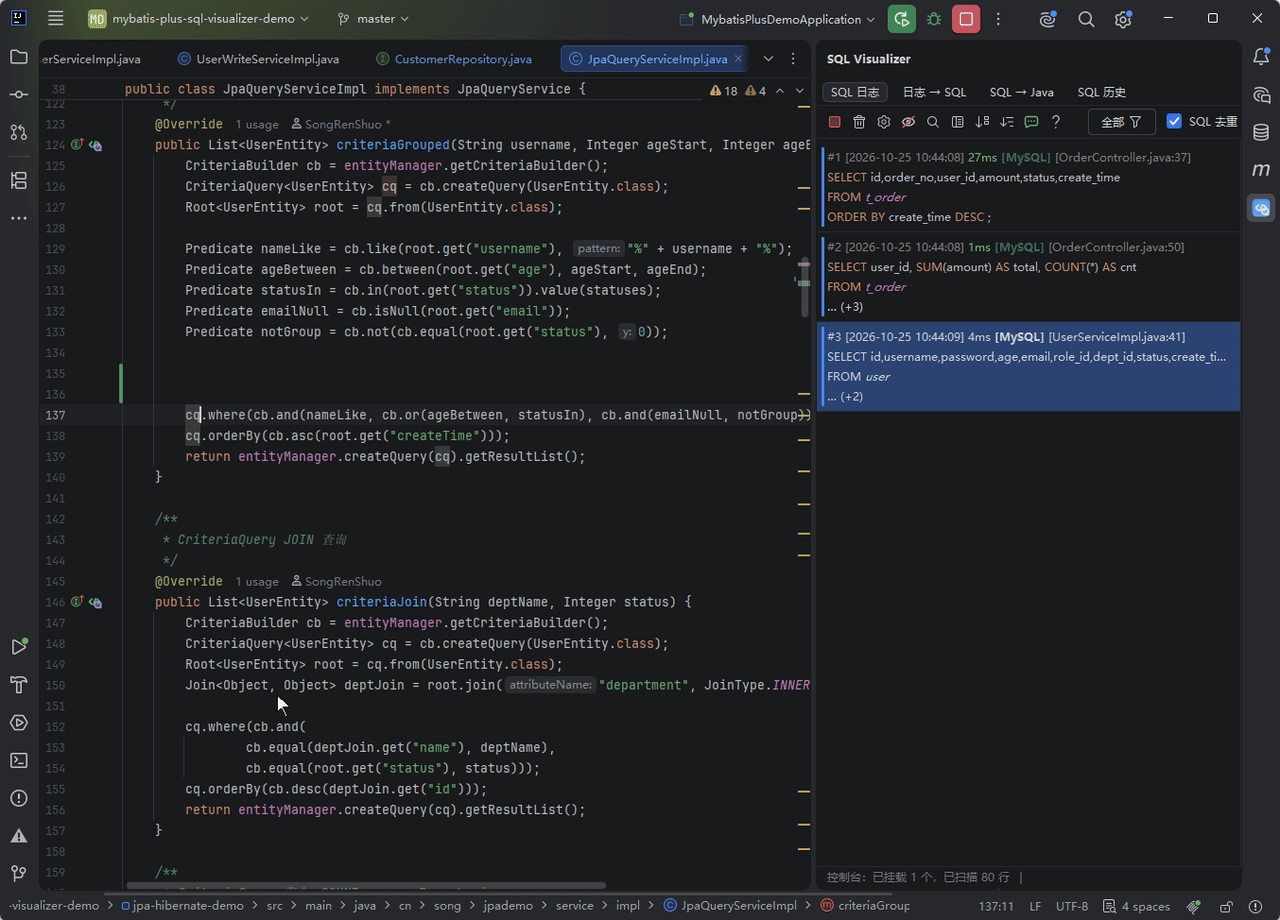Toggle the detail panel layout icon

point(958,122)
